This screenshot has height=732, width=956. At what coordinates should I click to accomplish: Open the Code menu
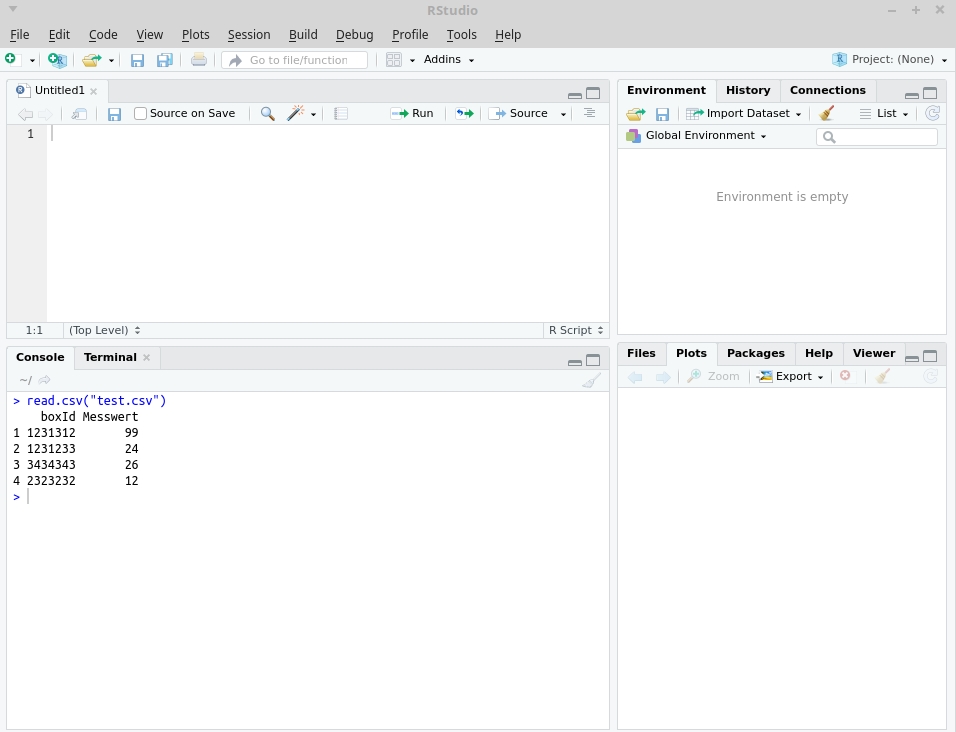point(103,35)
